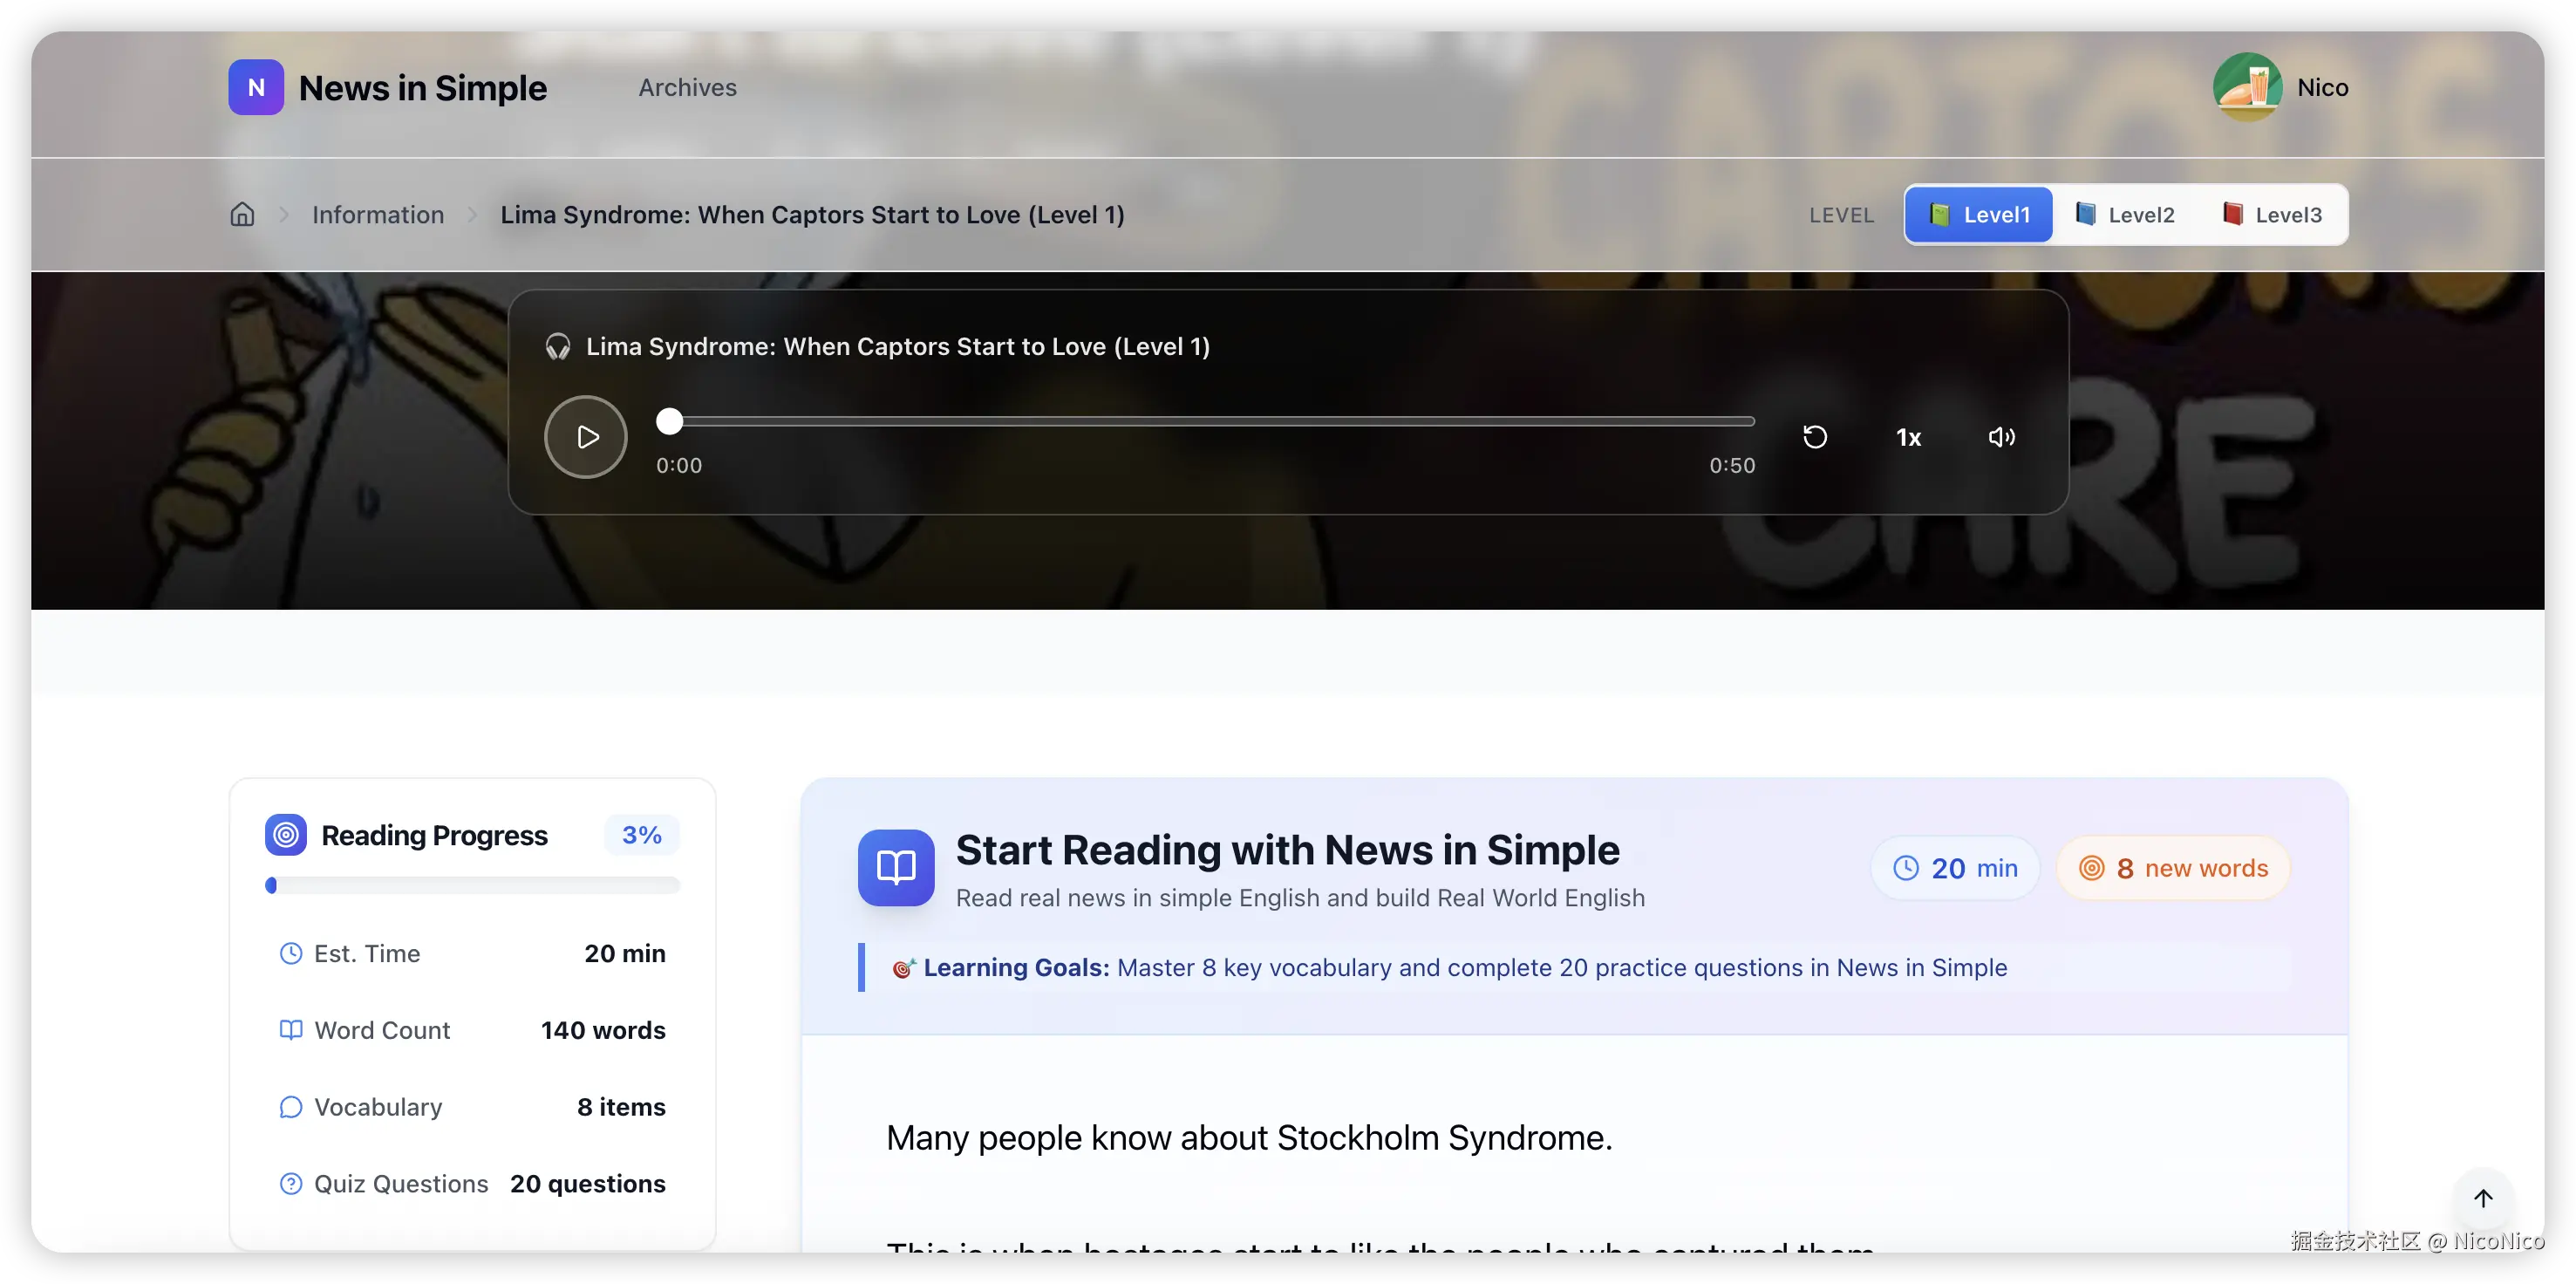Click the restart audio icon
2576x1284 pixels.
tap(1814, 437)
